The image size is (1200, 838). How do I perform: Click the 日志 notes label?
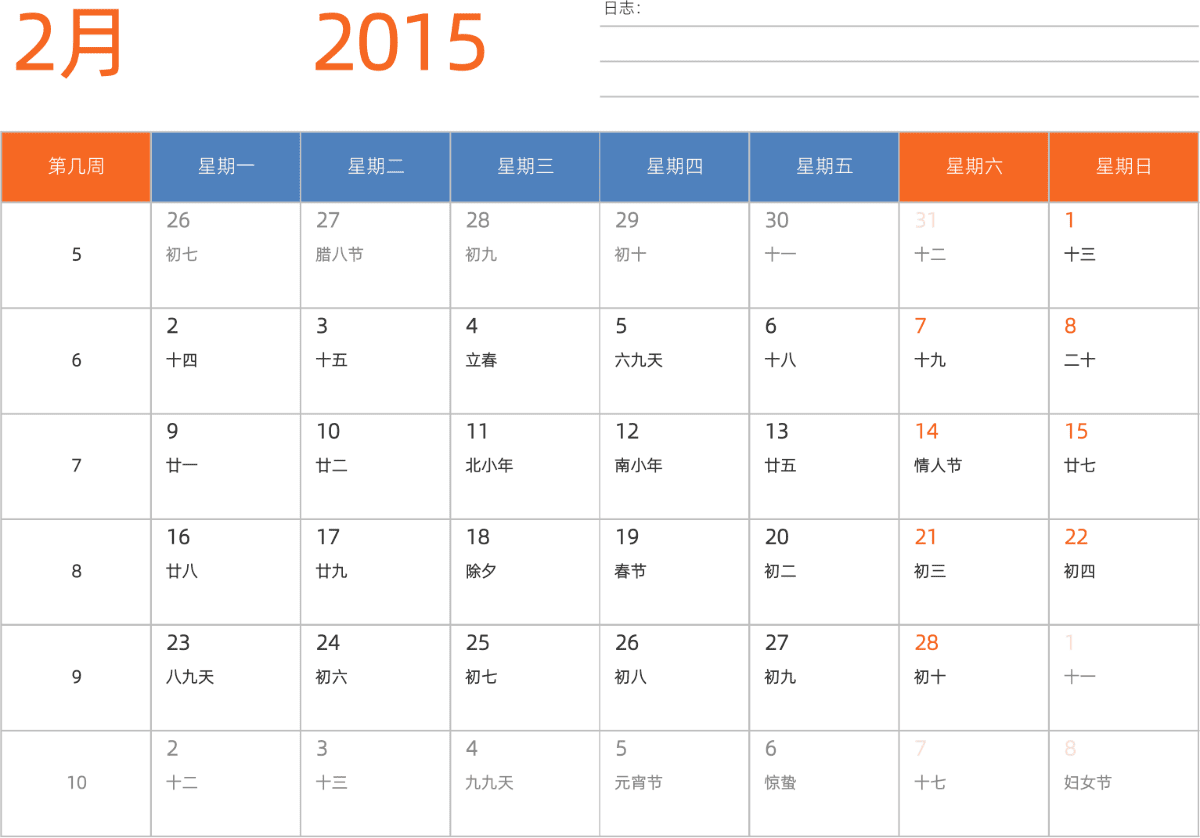click(622, 9)
